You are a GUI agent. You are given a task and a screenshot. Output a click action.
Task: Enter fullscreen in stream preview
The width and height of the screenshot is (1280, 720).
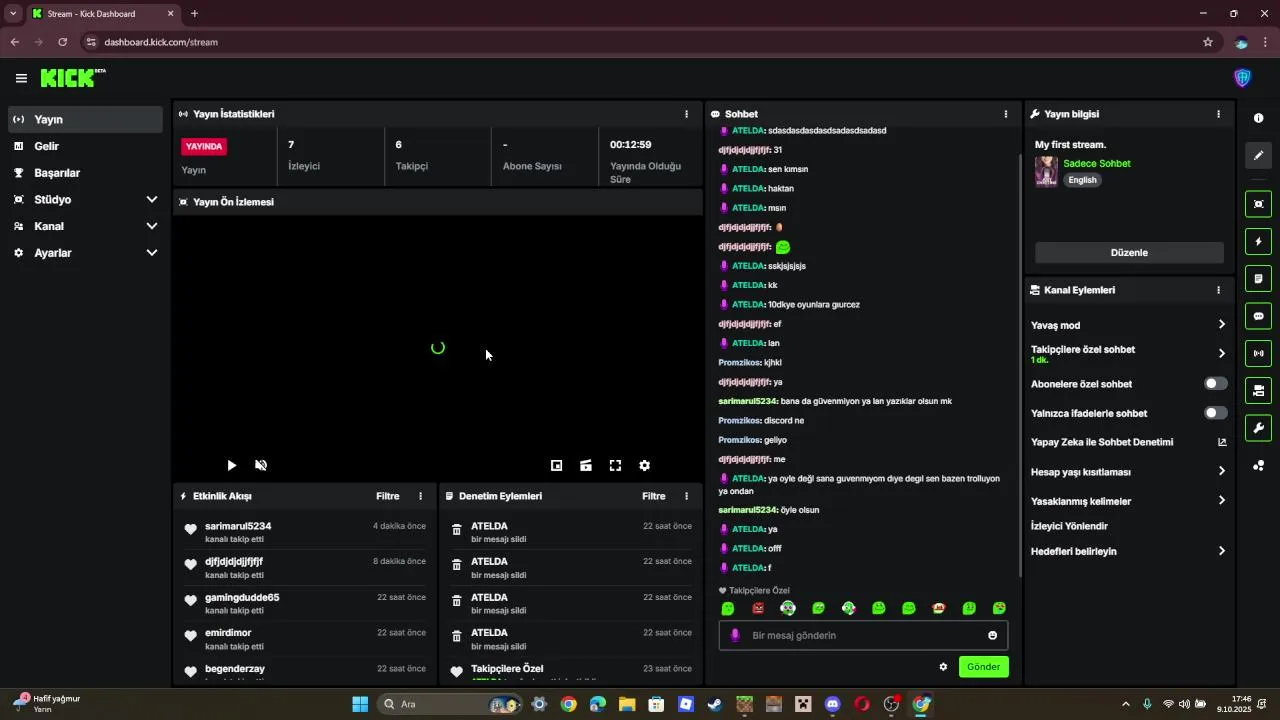tap(615, 465)
